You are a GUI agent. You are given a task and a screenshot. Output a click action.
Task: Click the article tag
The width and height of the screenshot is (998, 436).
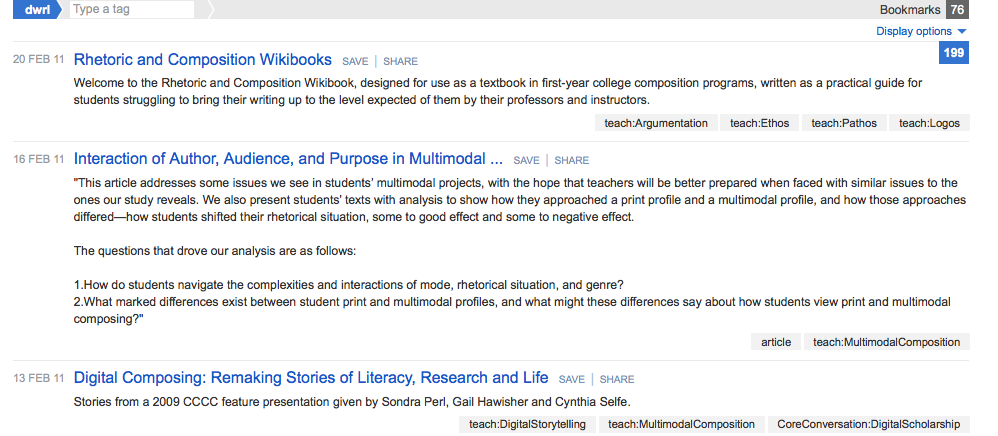click(776, 342)
